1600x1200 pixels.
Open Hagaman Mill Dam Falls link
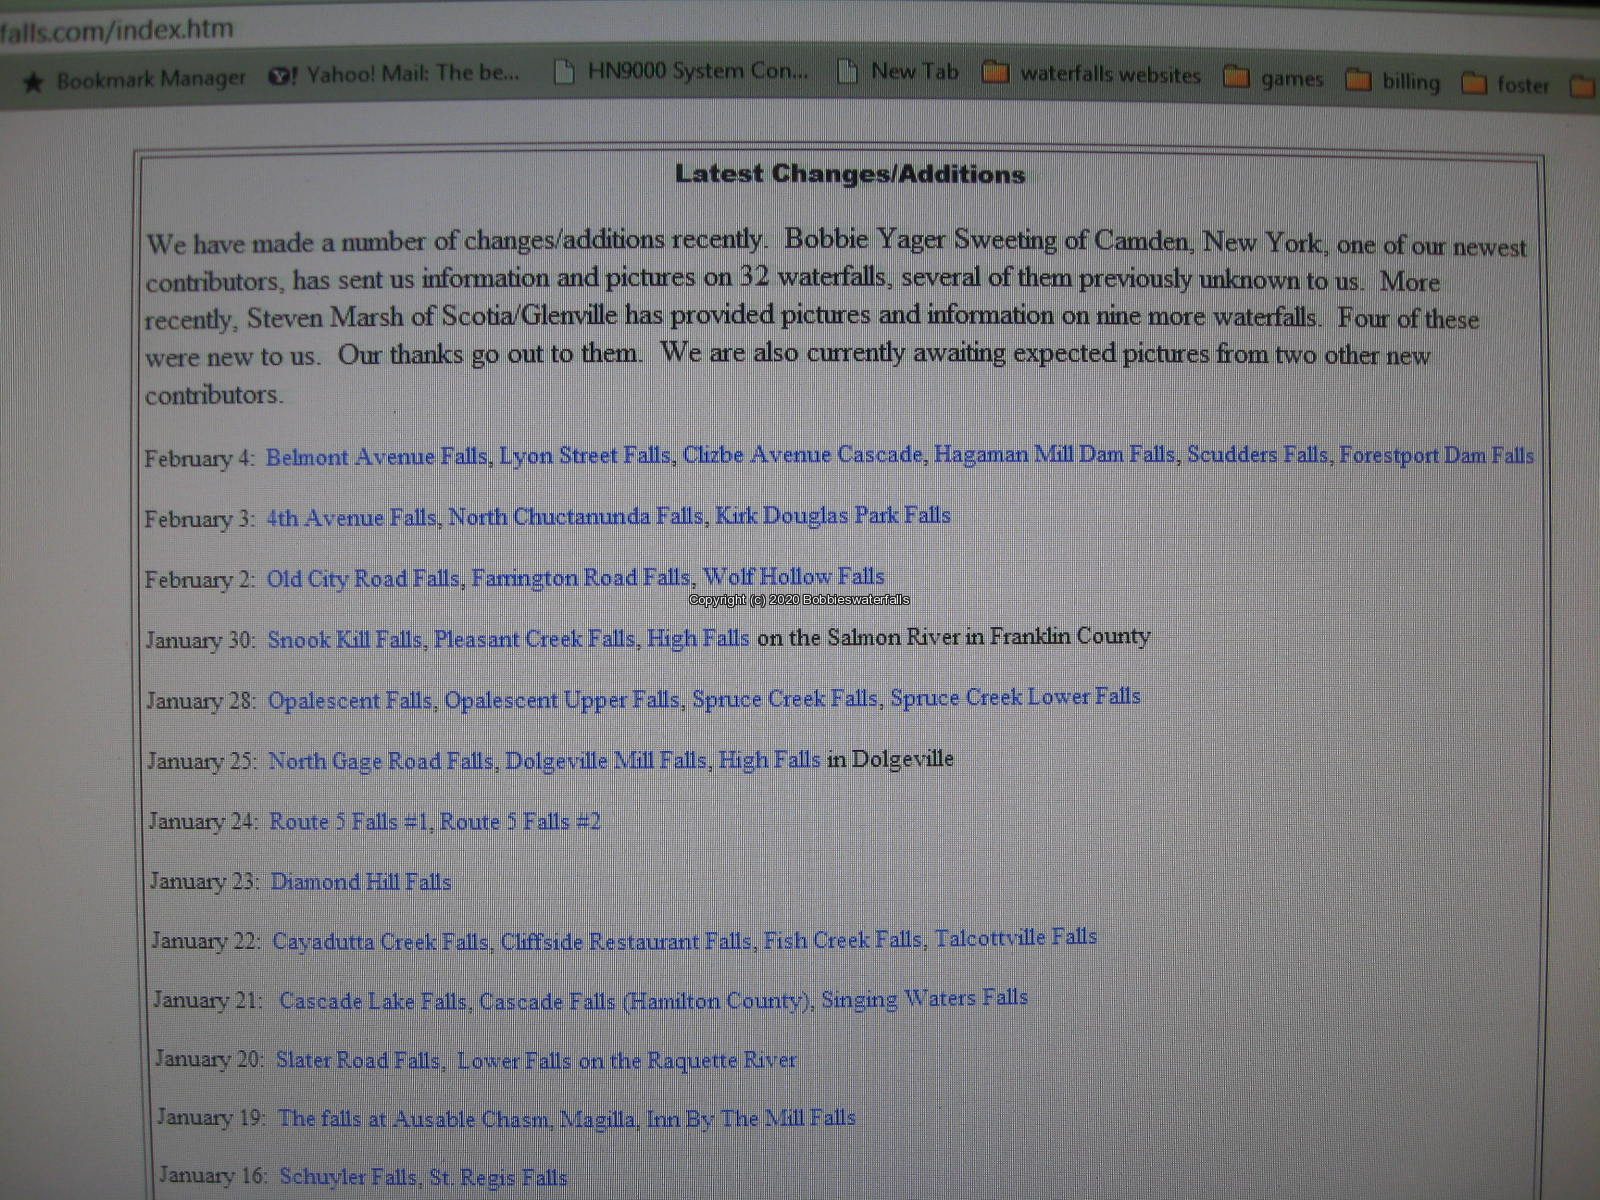(x=1055, y=454)
